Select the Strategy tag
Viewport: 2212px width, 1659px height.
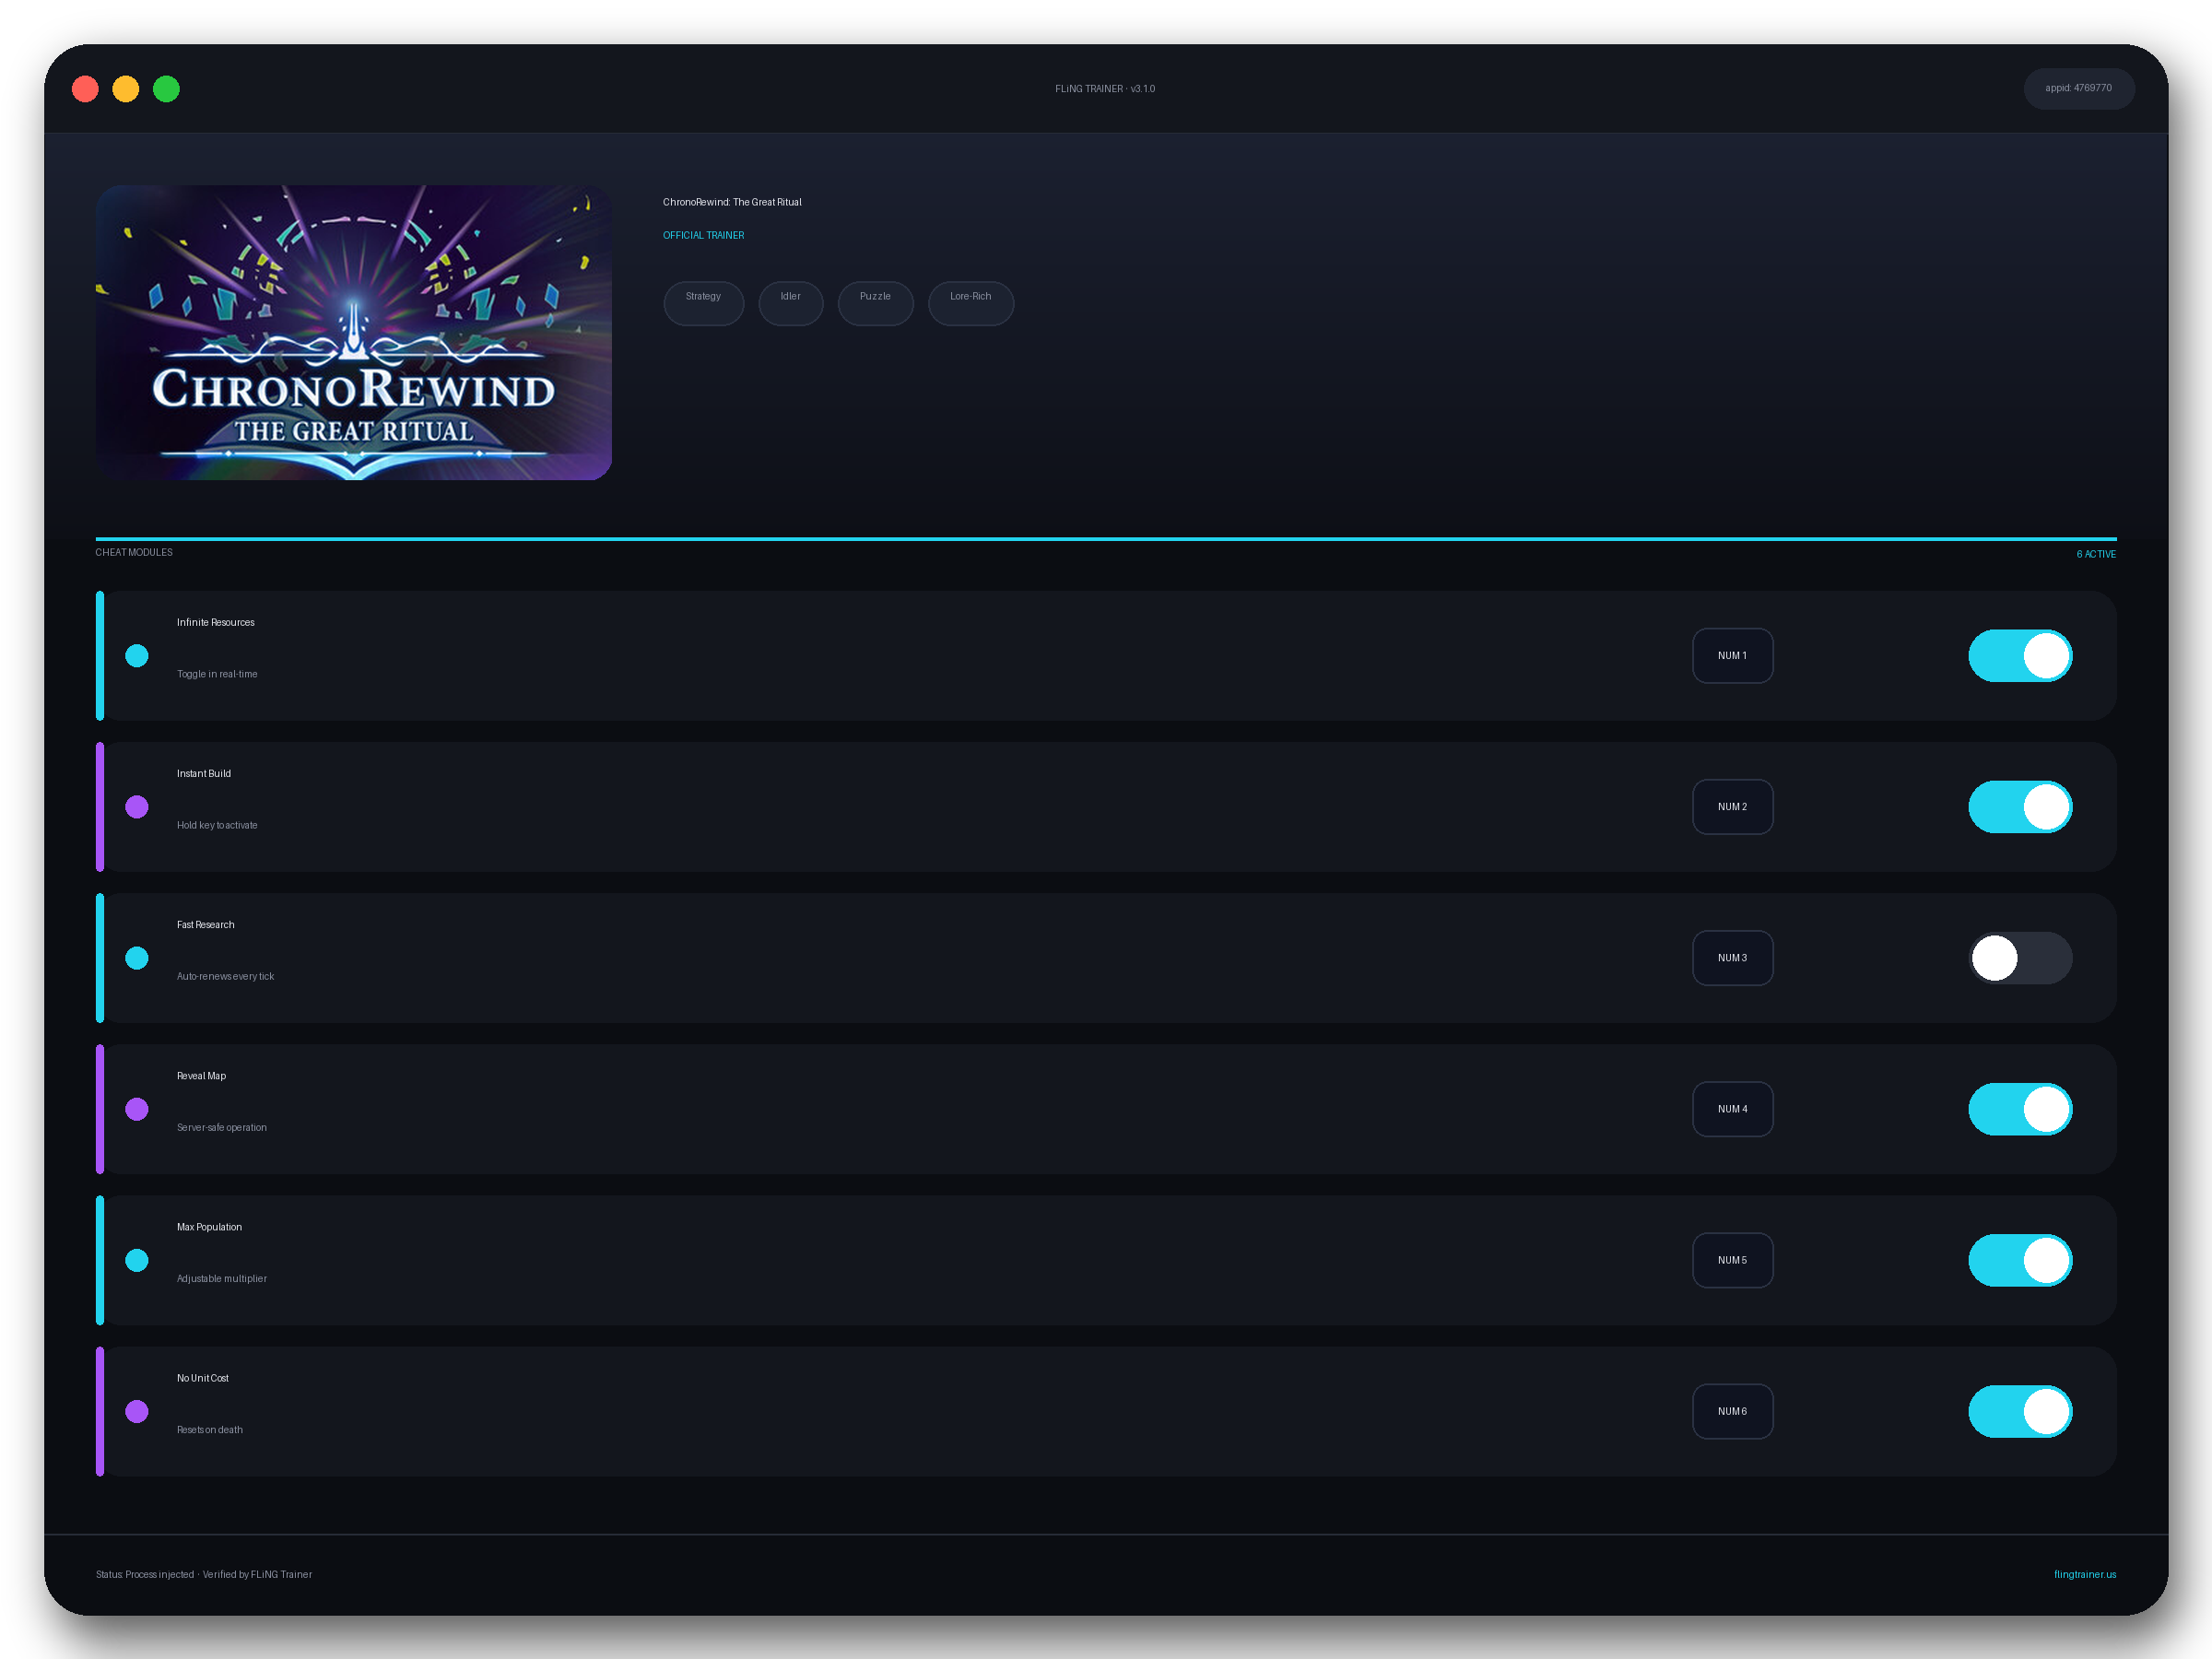pyautogui.click(x=703, y=303)
